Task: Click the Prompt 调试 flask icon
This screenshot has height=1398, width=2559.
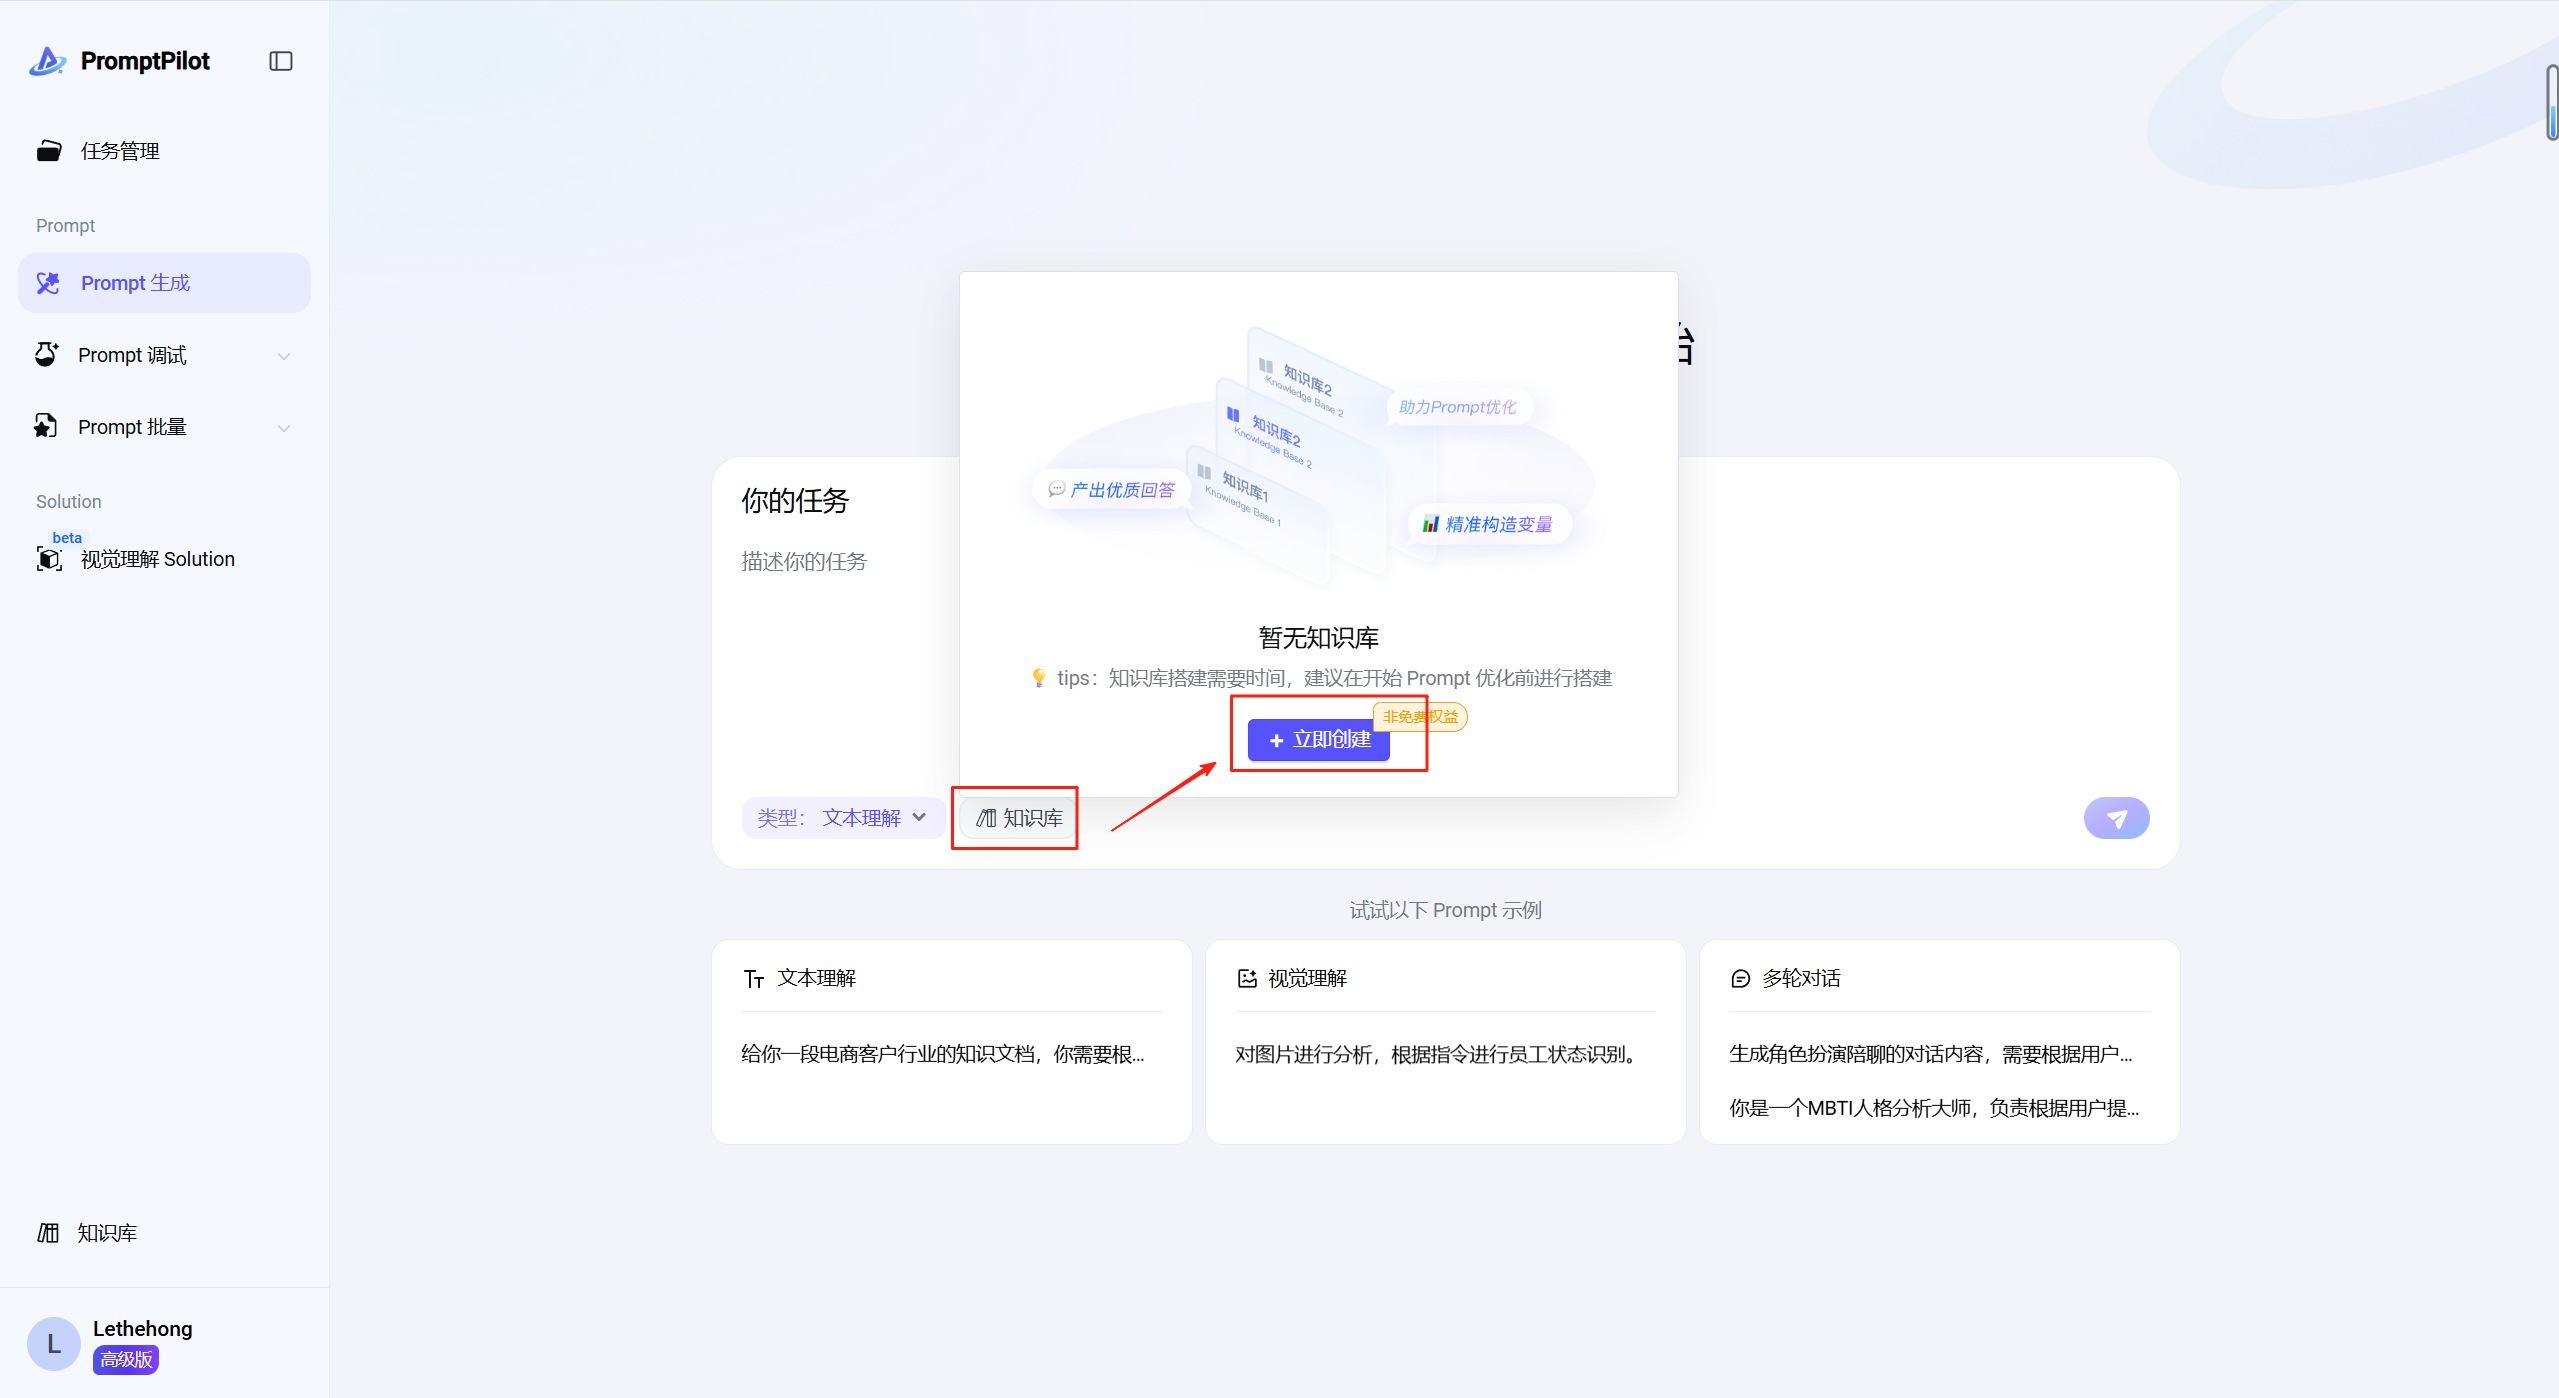Action: 46,355
